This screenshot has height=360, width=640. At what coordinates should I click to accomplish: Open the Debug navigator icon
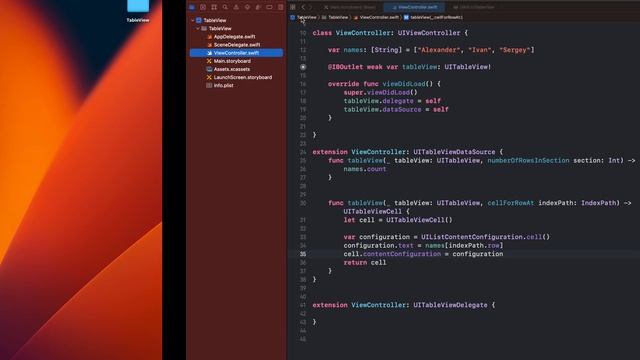pyautogui.click(x=258, y=7)
